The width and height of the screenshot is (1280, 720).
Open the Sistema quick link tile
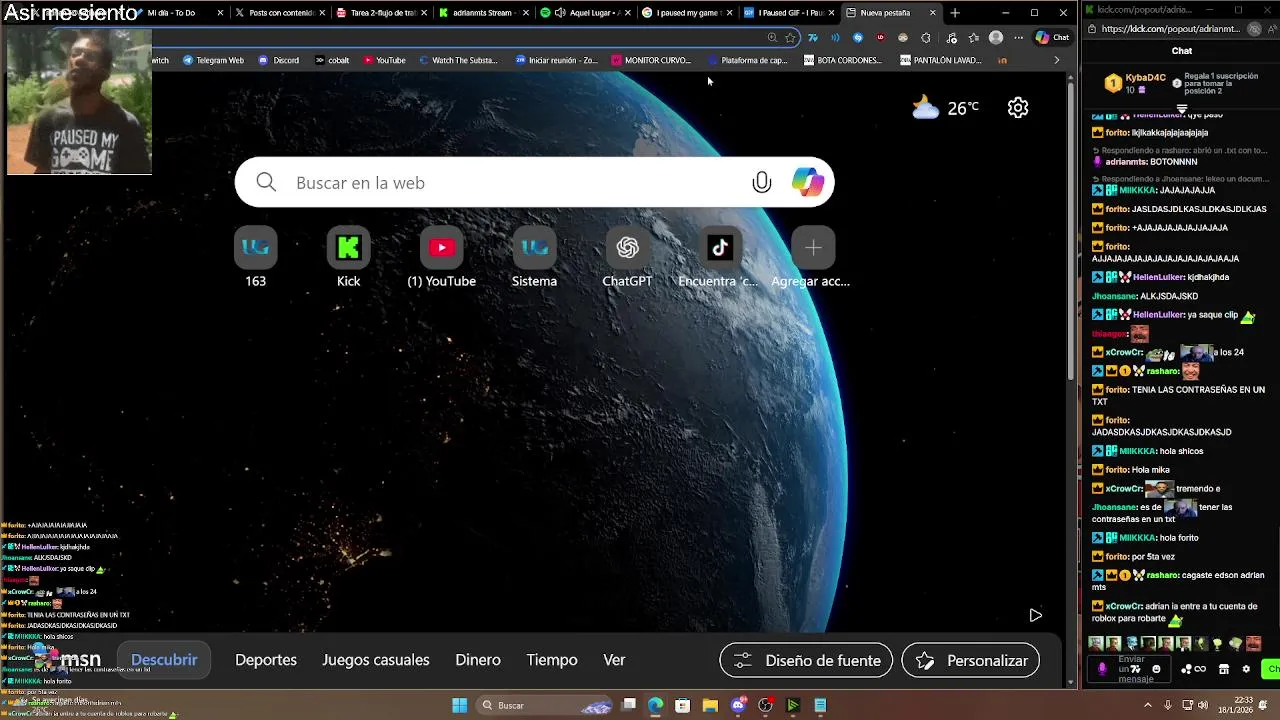[x=534, y=257]
